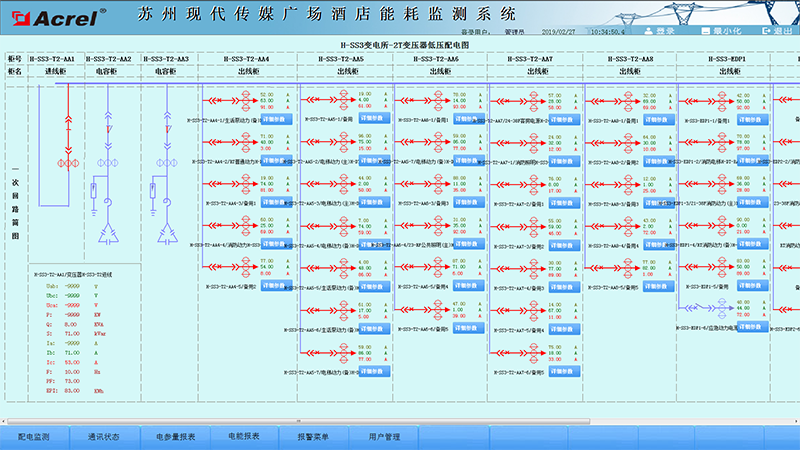Select the feeder transformer symbol of AA8-5/备用5
The height and width of the screenshot is (450, 800).
click(629, 267)
